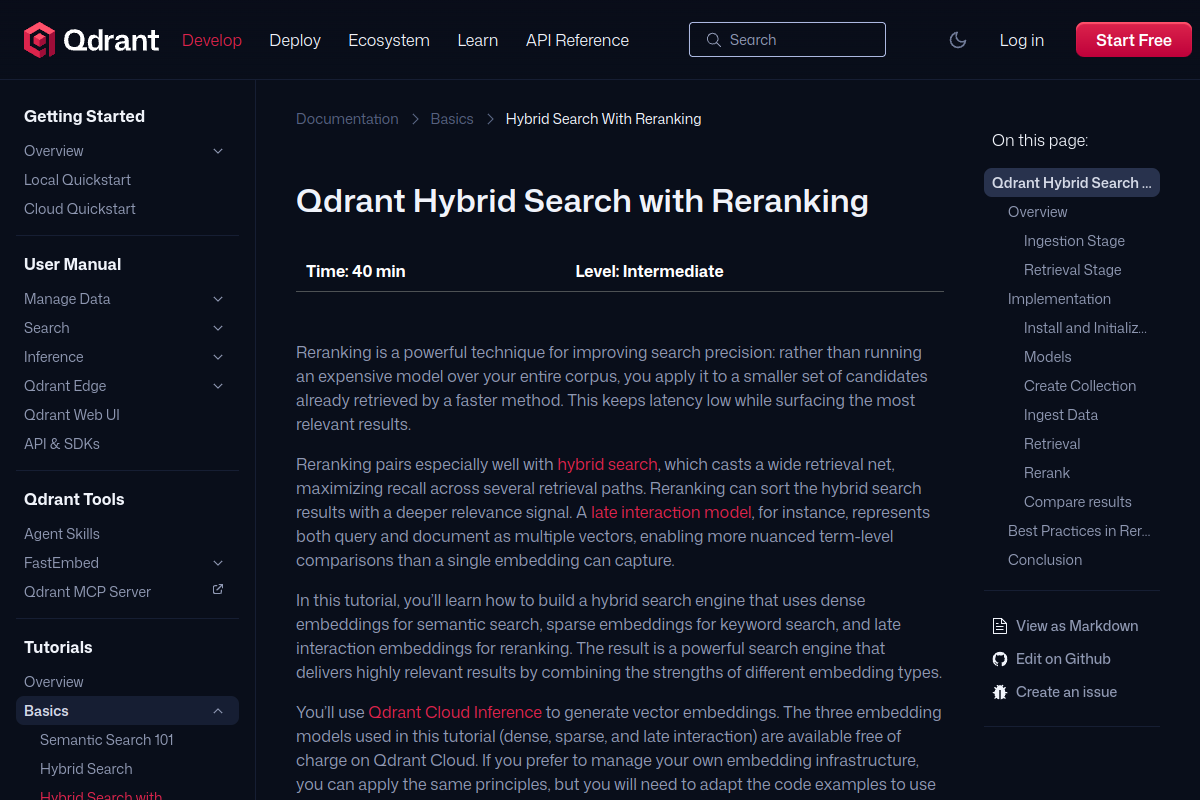Jump to Retrieval section in the outline
1200x800 pixels.
point(1052,444)
